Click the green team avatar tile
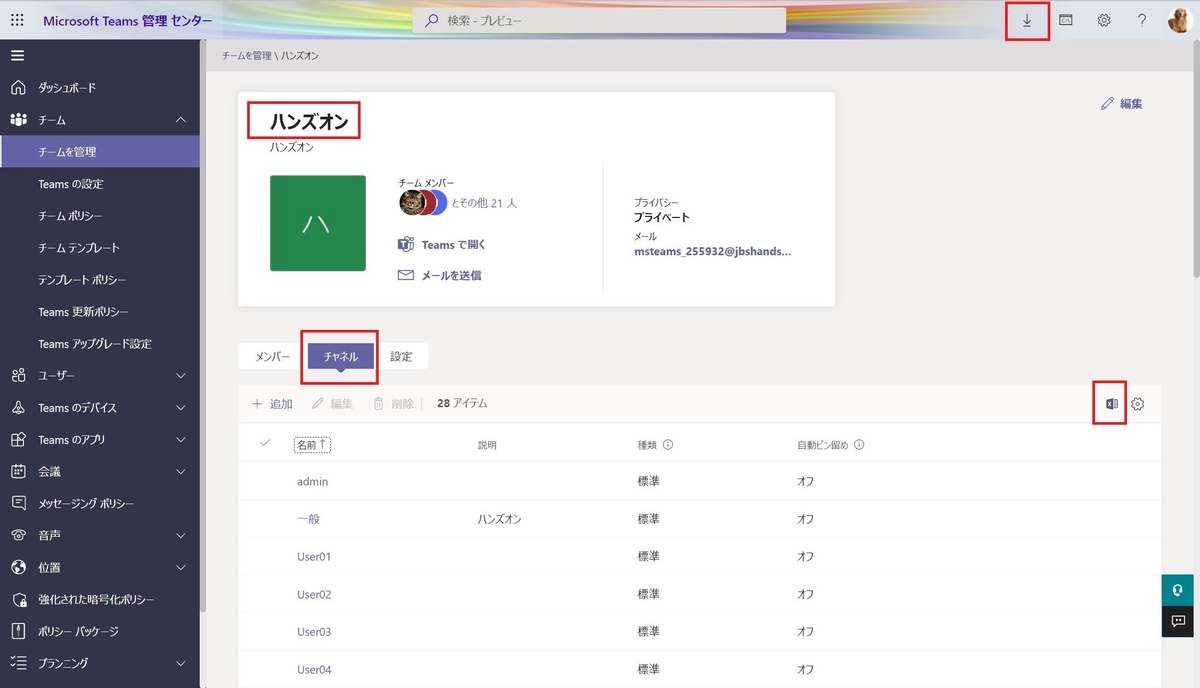Viewport: 1200px width, 688px height. pos(317,223)
